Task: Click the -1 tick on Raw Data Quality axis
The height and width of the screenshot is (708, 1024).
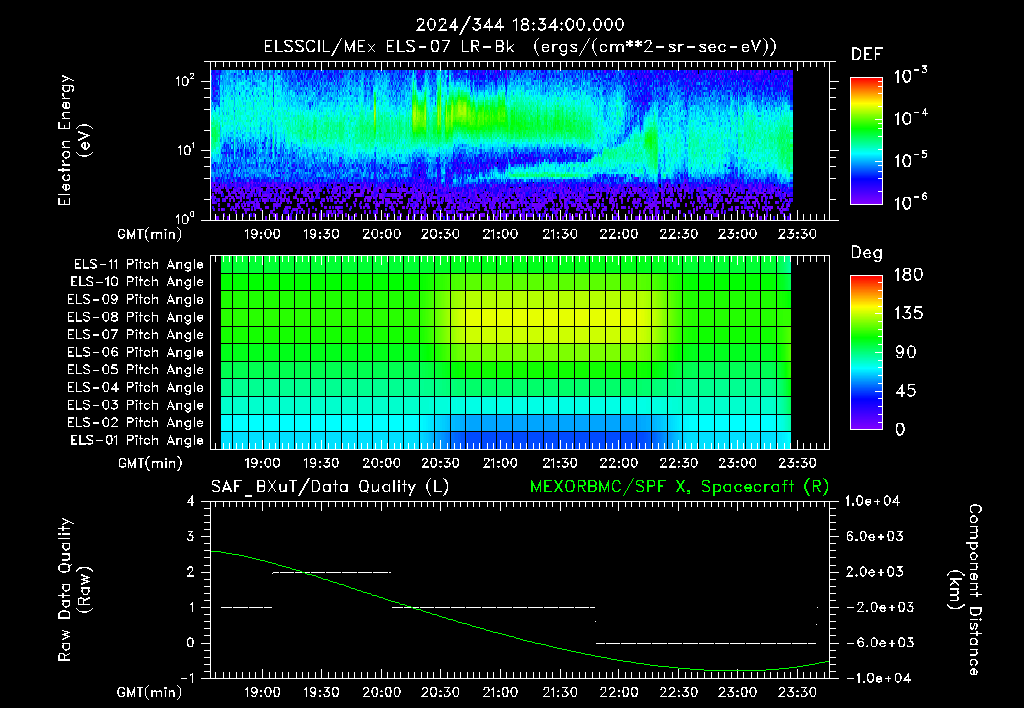Action: pos(187,678)
